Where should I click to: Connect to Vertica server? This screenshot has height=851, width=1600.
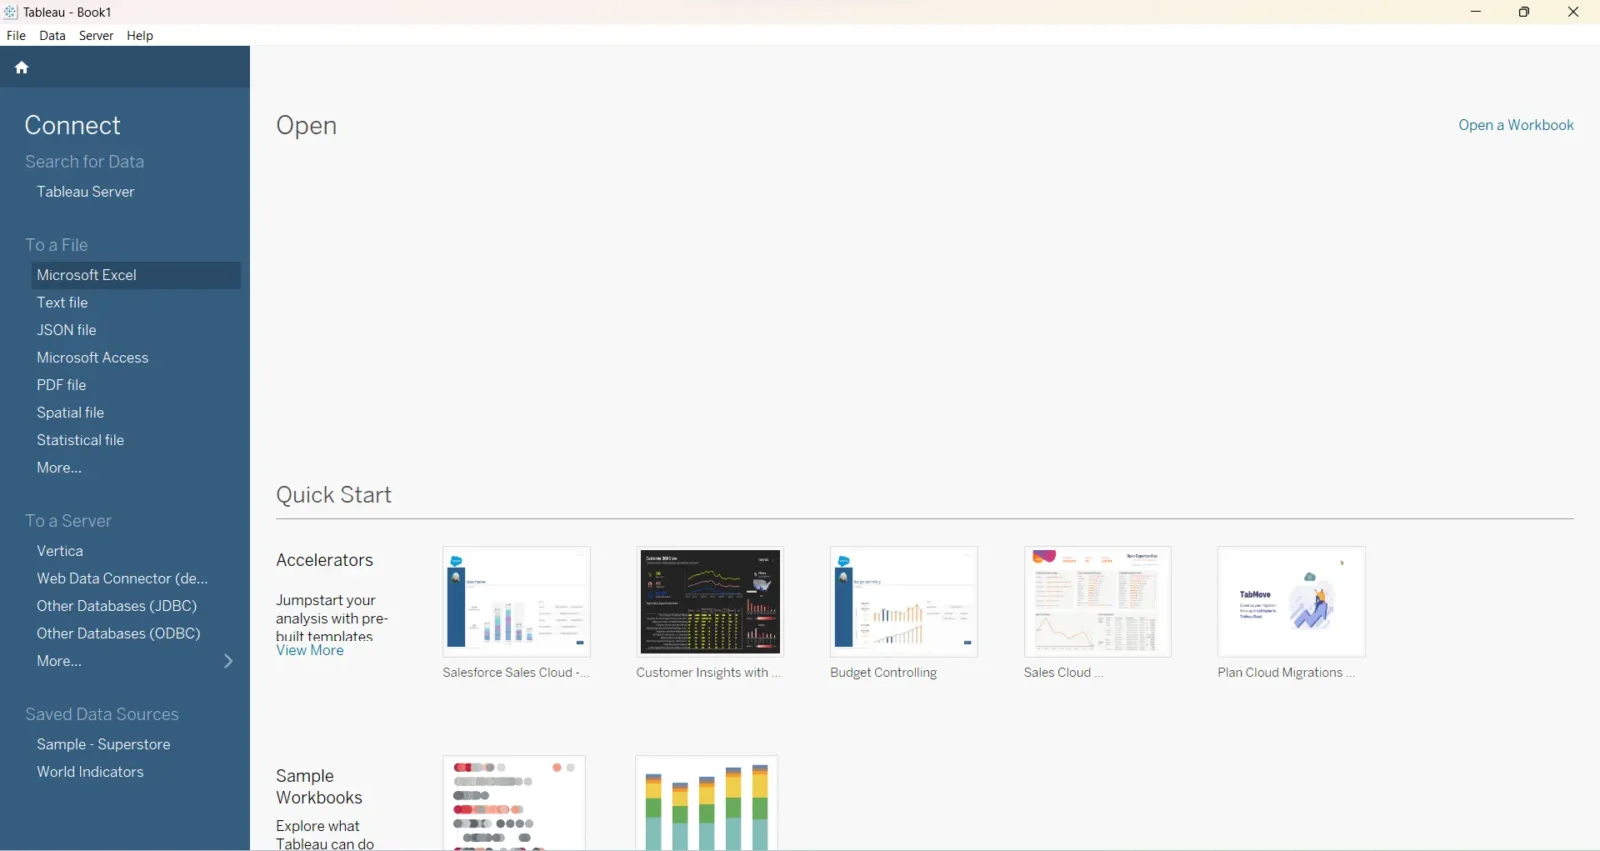tap(60, 551)
